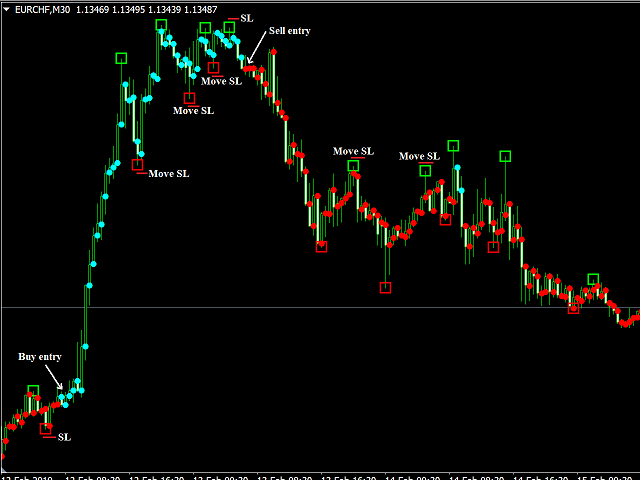The image size is (640, 480).
Task: Select red square next to bottom-left SL label
Action: click(45, 429)
